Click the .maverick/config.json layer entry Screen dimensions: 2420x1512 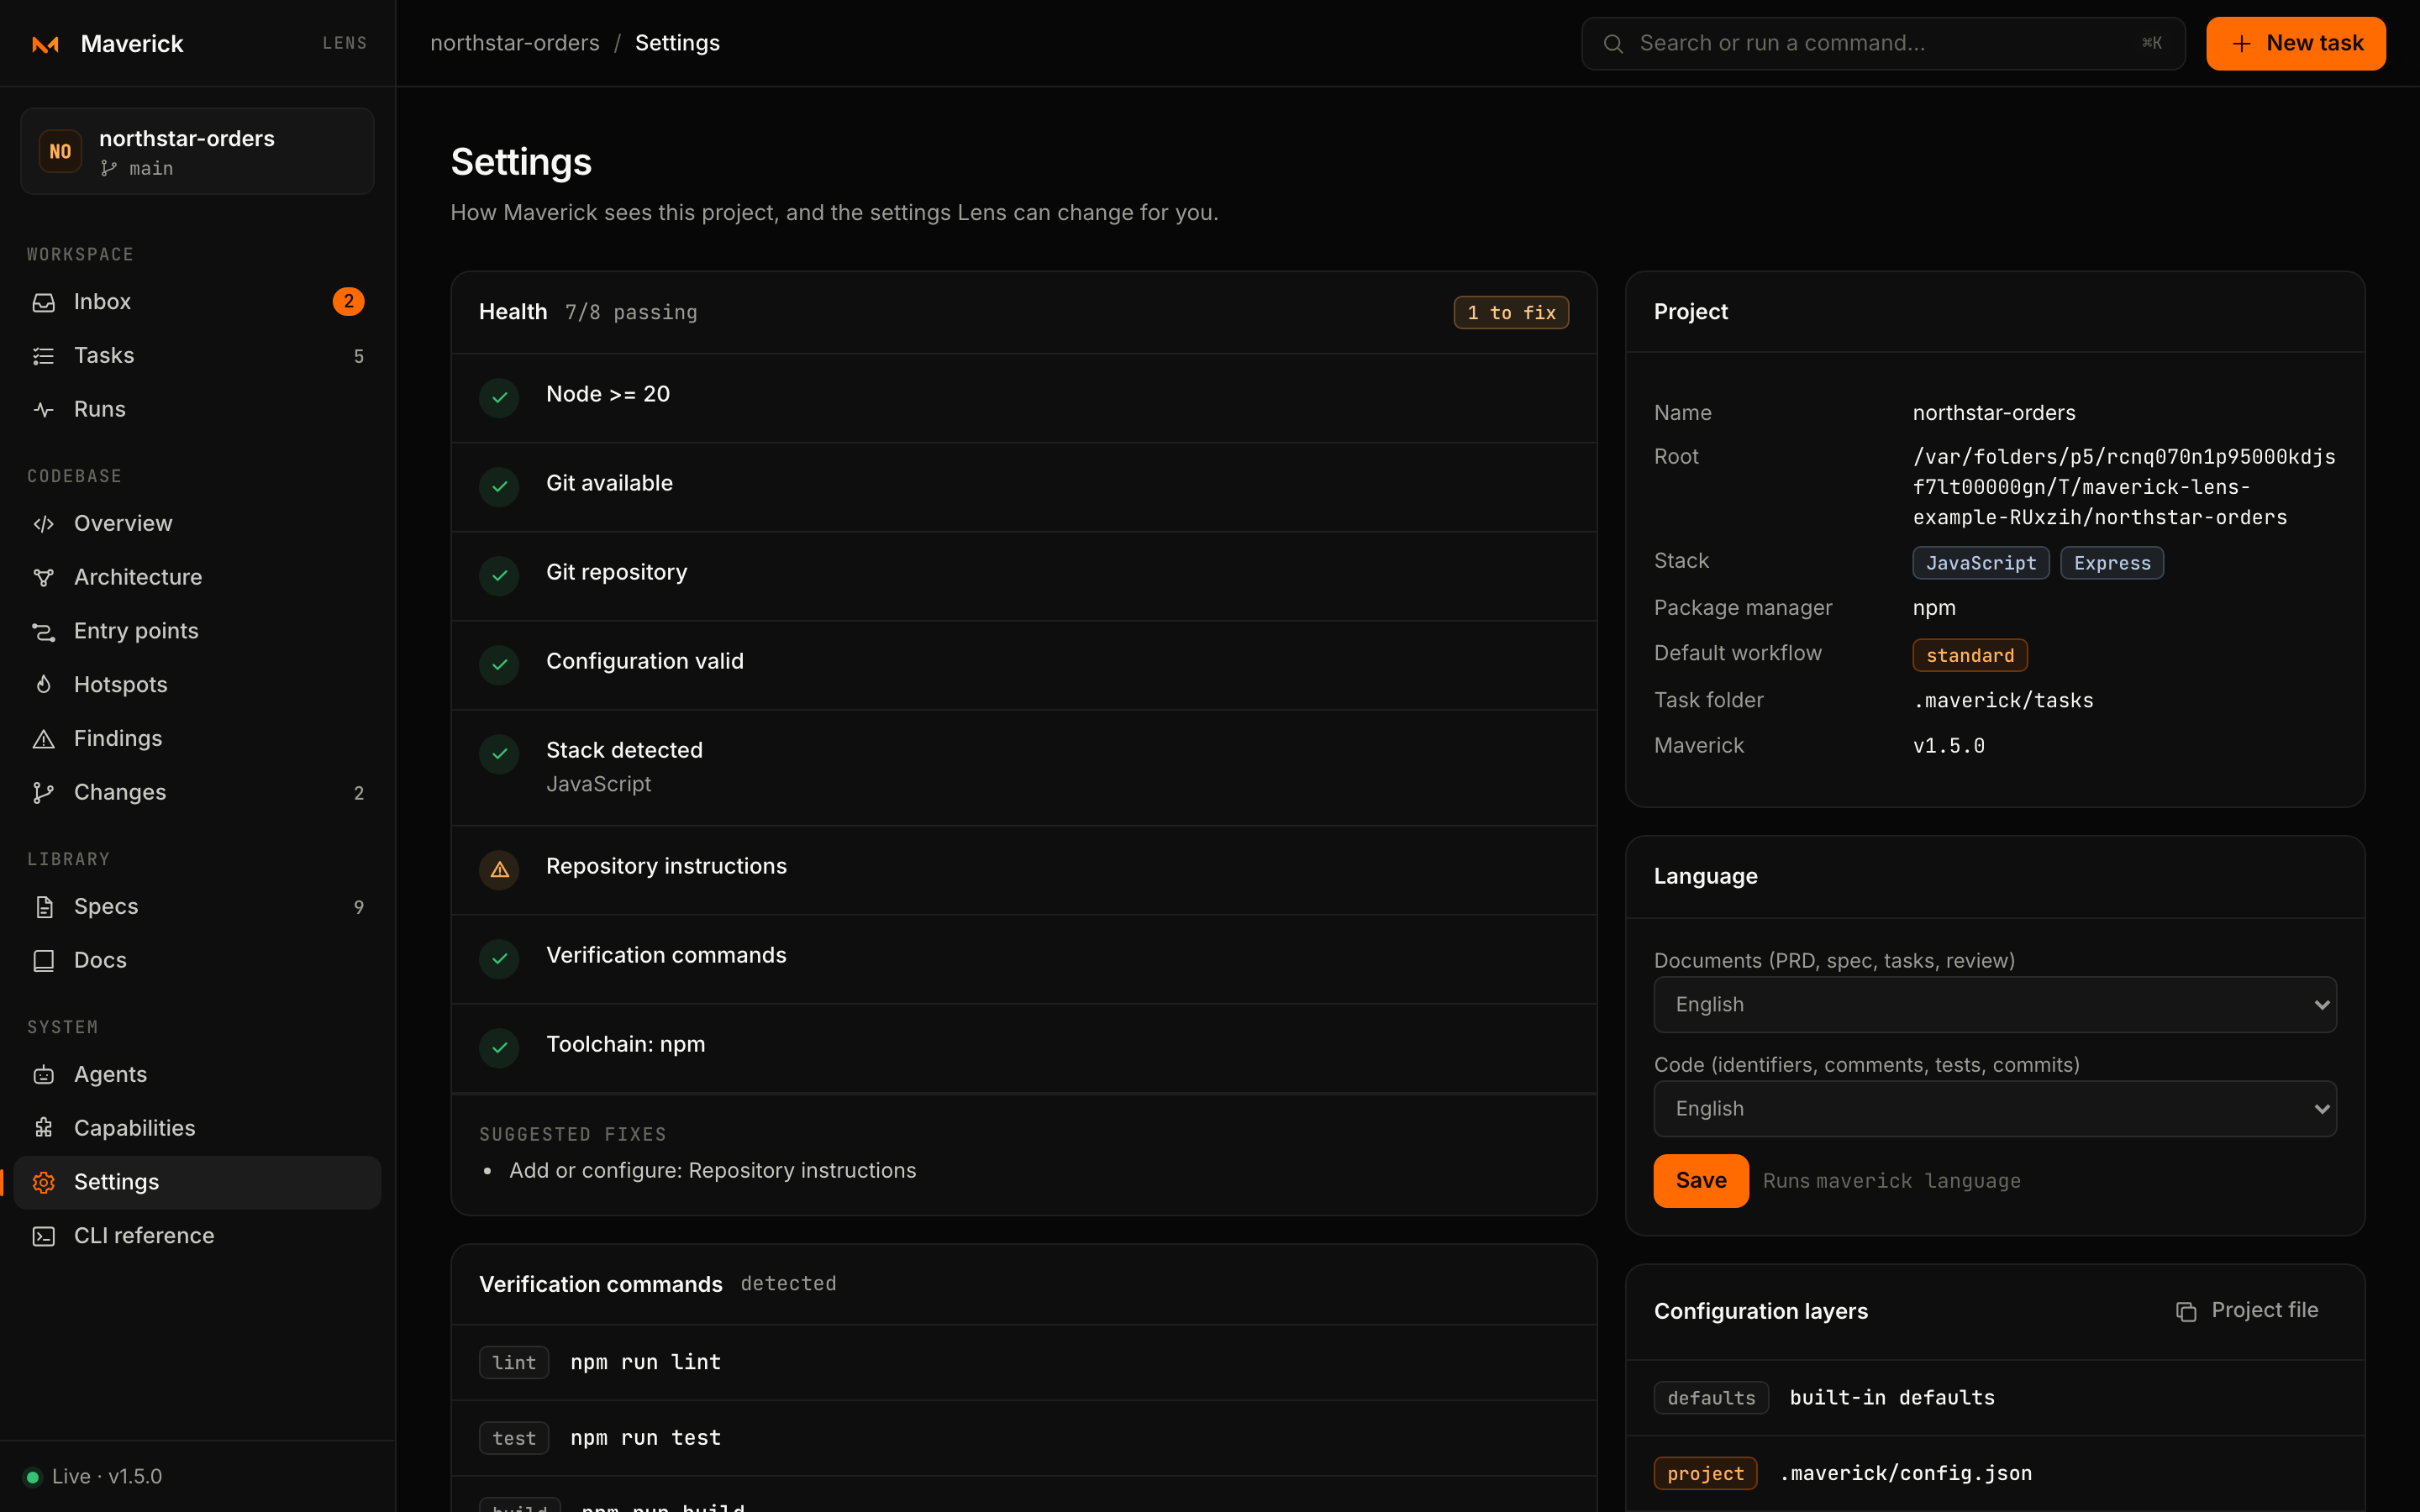1906,1473
